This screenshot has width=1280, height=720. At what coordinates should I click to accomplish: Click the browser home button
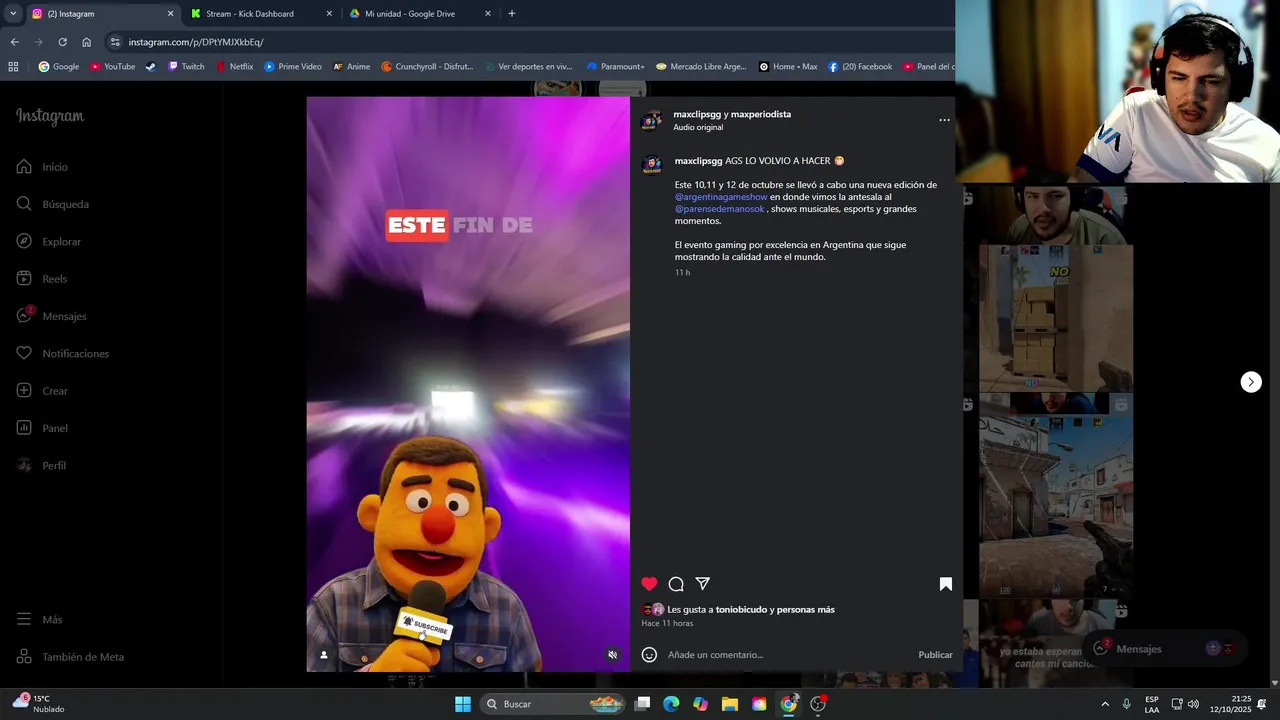(86, 42)
